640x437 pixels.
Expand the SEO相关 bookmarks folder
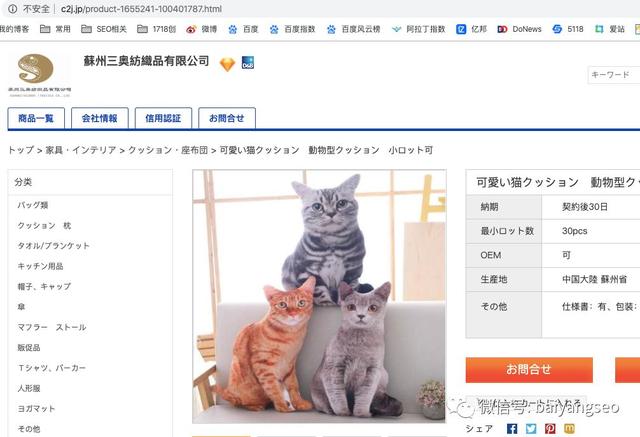tap(104, 29)
